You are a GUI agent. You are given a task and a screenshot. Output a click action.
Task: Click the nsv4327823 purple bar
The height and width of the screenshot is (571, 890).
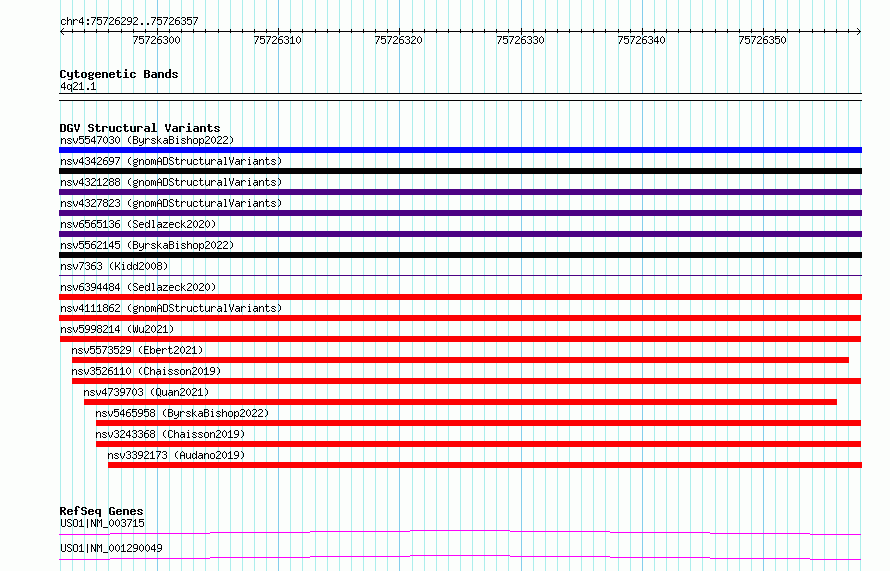pyautogui.click(x=460, y=213)
